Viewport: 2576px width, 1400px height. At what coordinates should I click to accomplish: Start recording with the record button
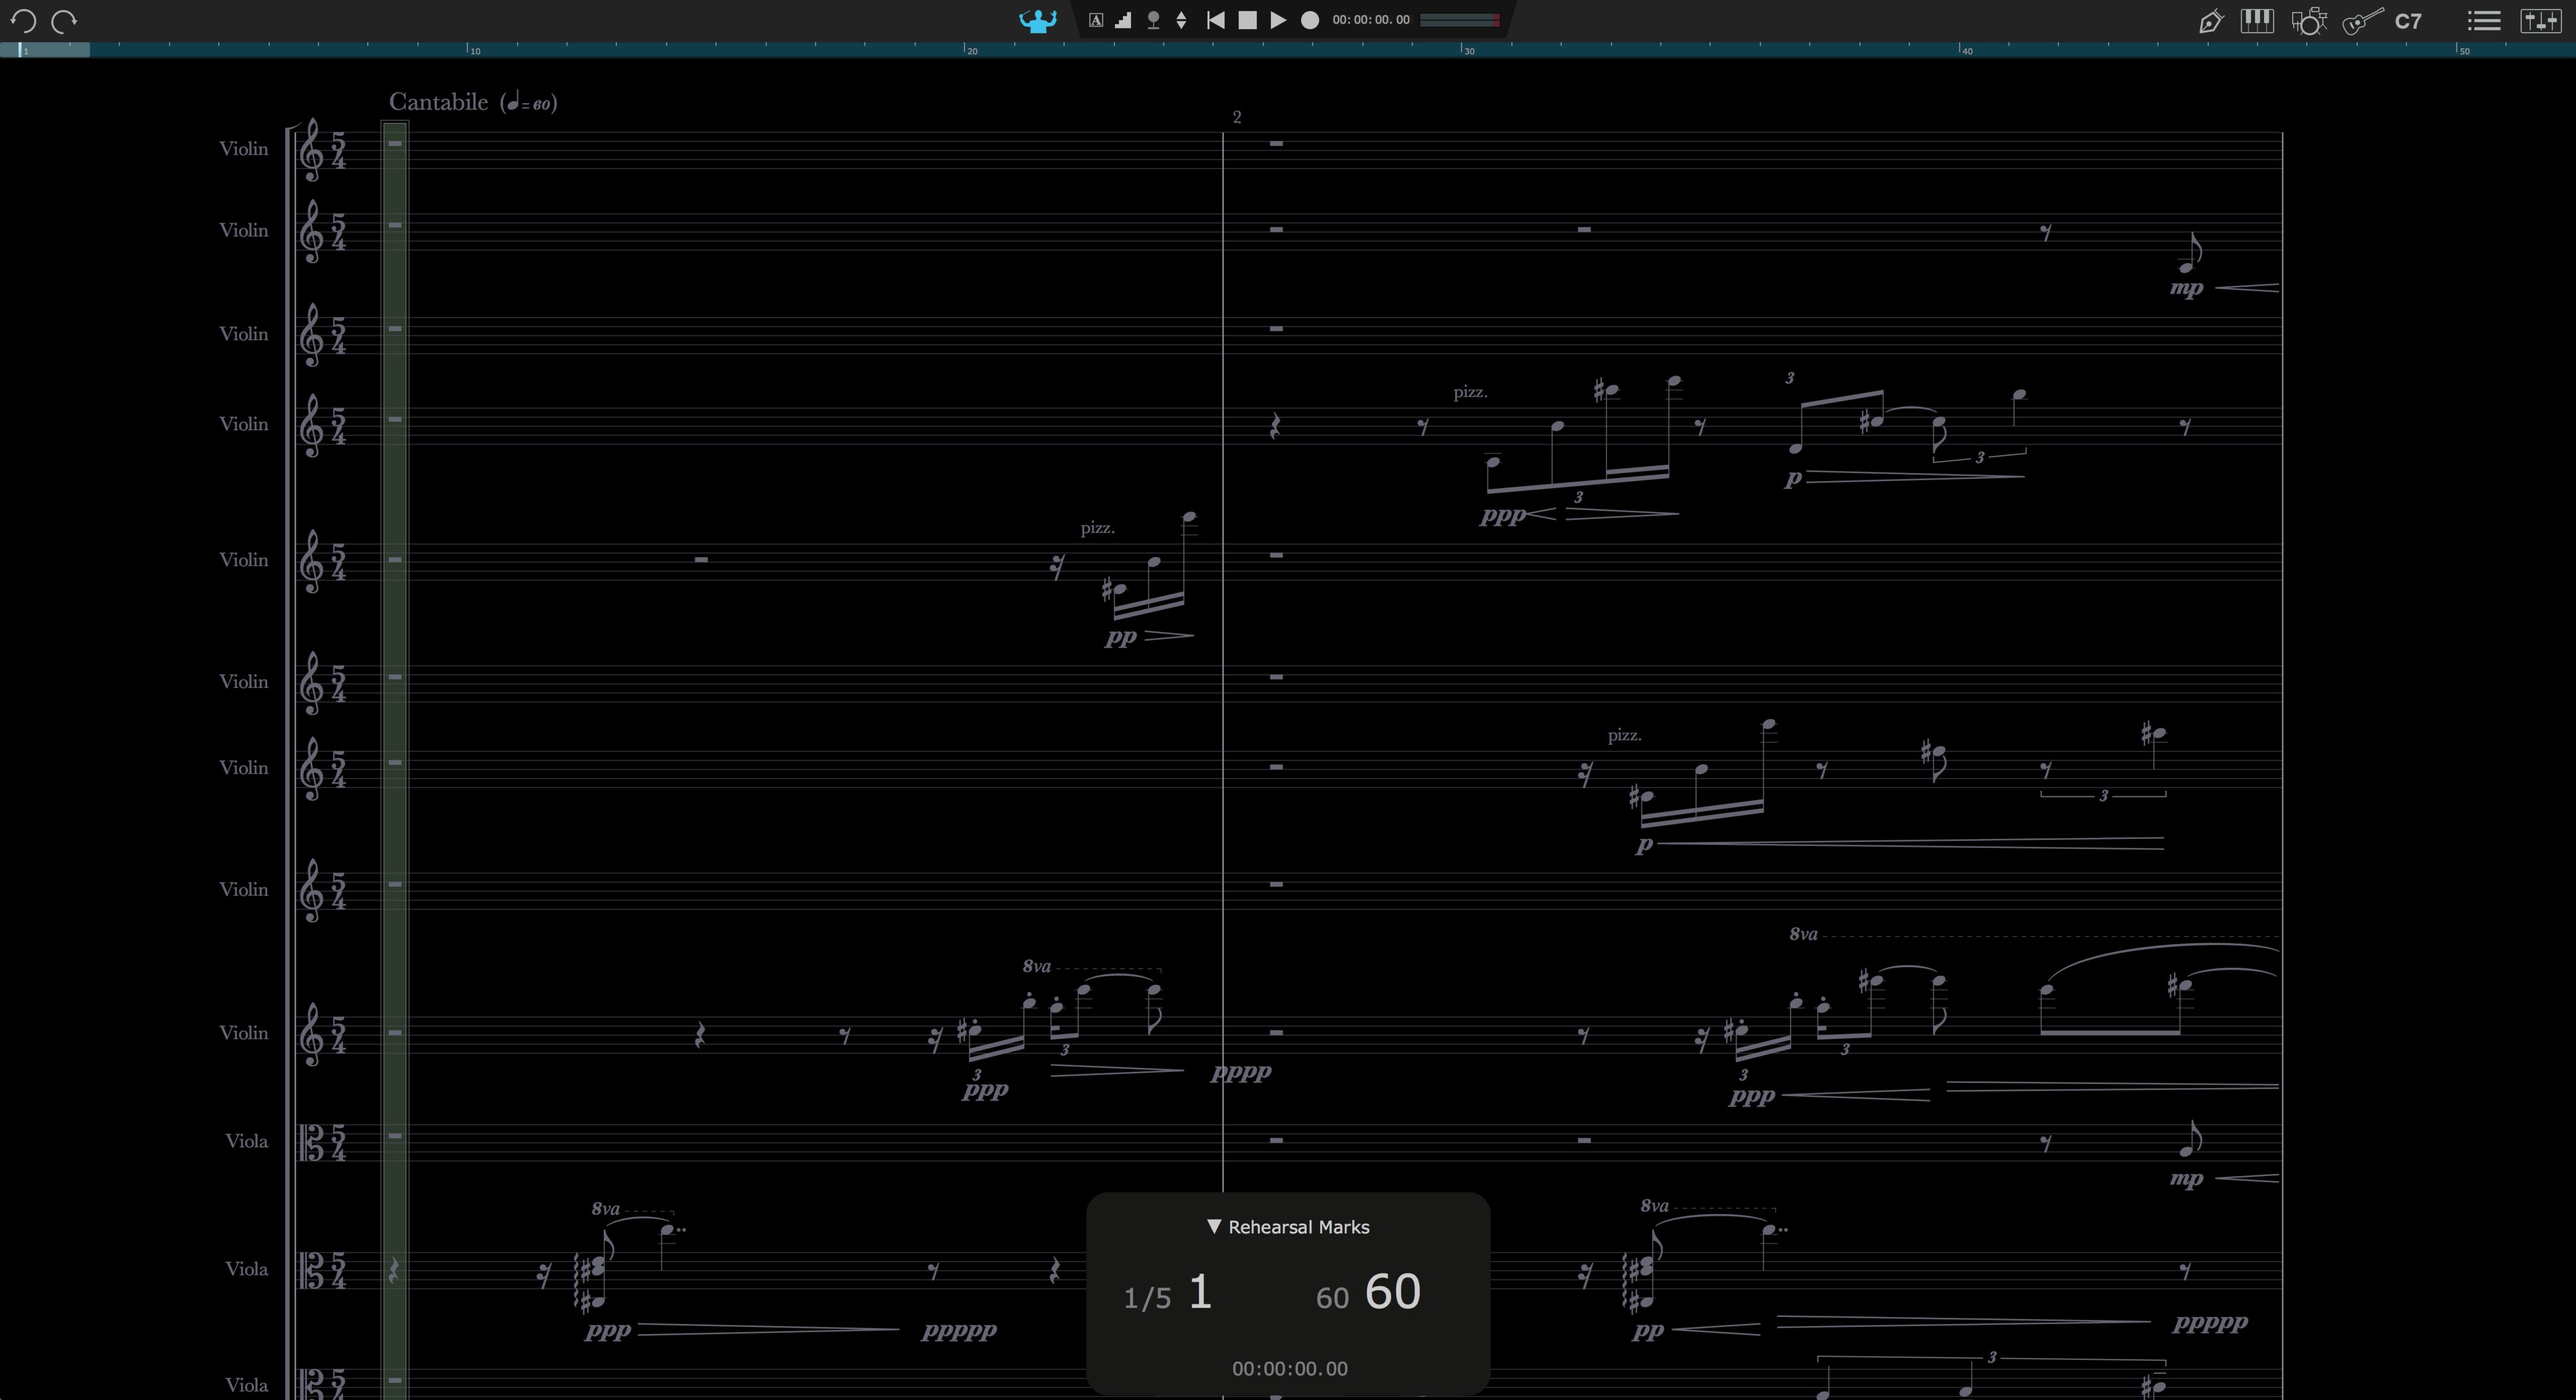(x=1310, y=19)
